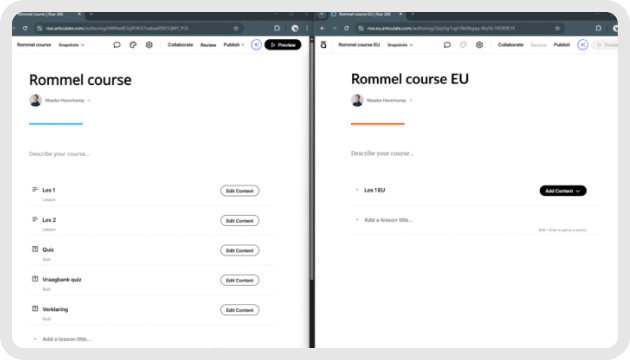Screen dimensions: 630x360
Task: Bookmark the EU page with star icon
Action: (557, 28)
